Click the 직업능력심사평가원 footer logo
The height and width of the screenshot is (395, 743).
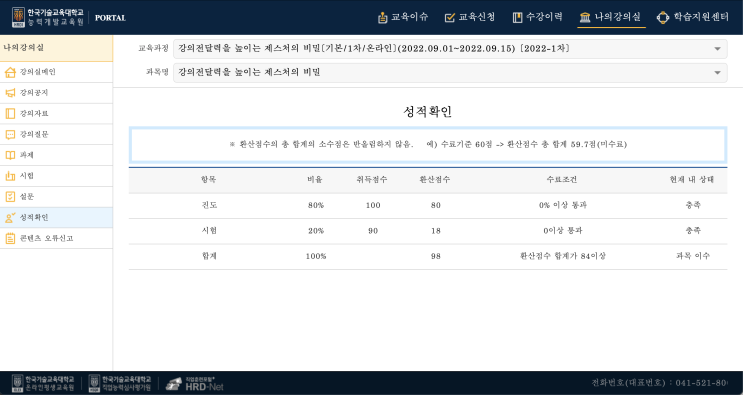coord(120,383)
